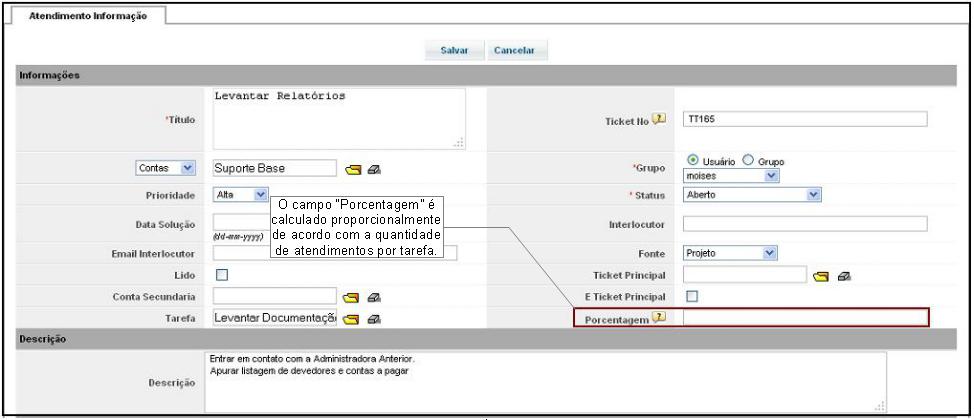Click into the Título text area
The width and height of the screenshot is (974, 420).
click(x=339, y=119)
